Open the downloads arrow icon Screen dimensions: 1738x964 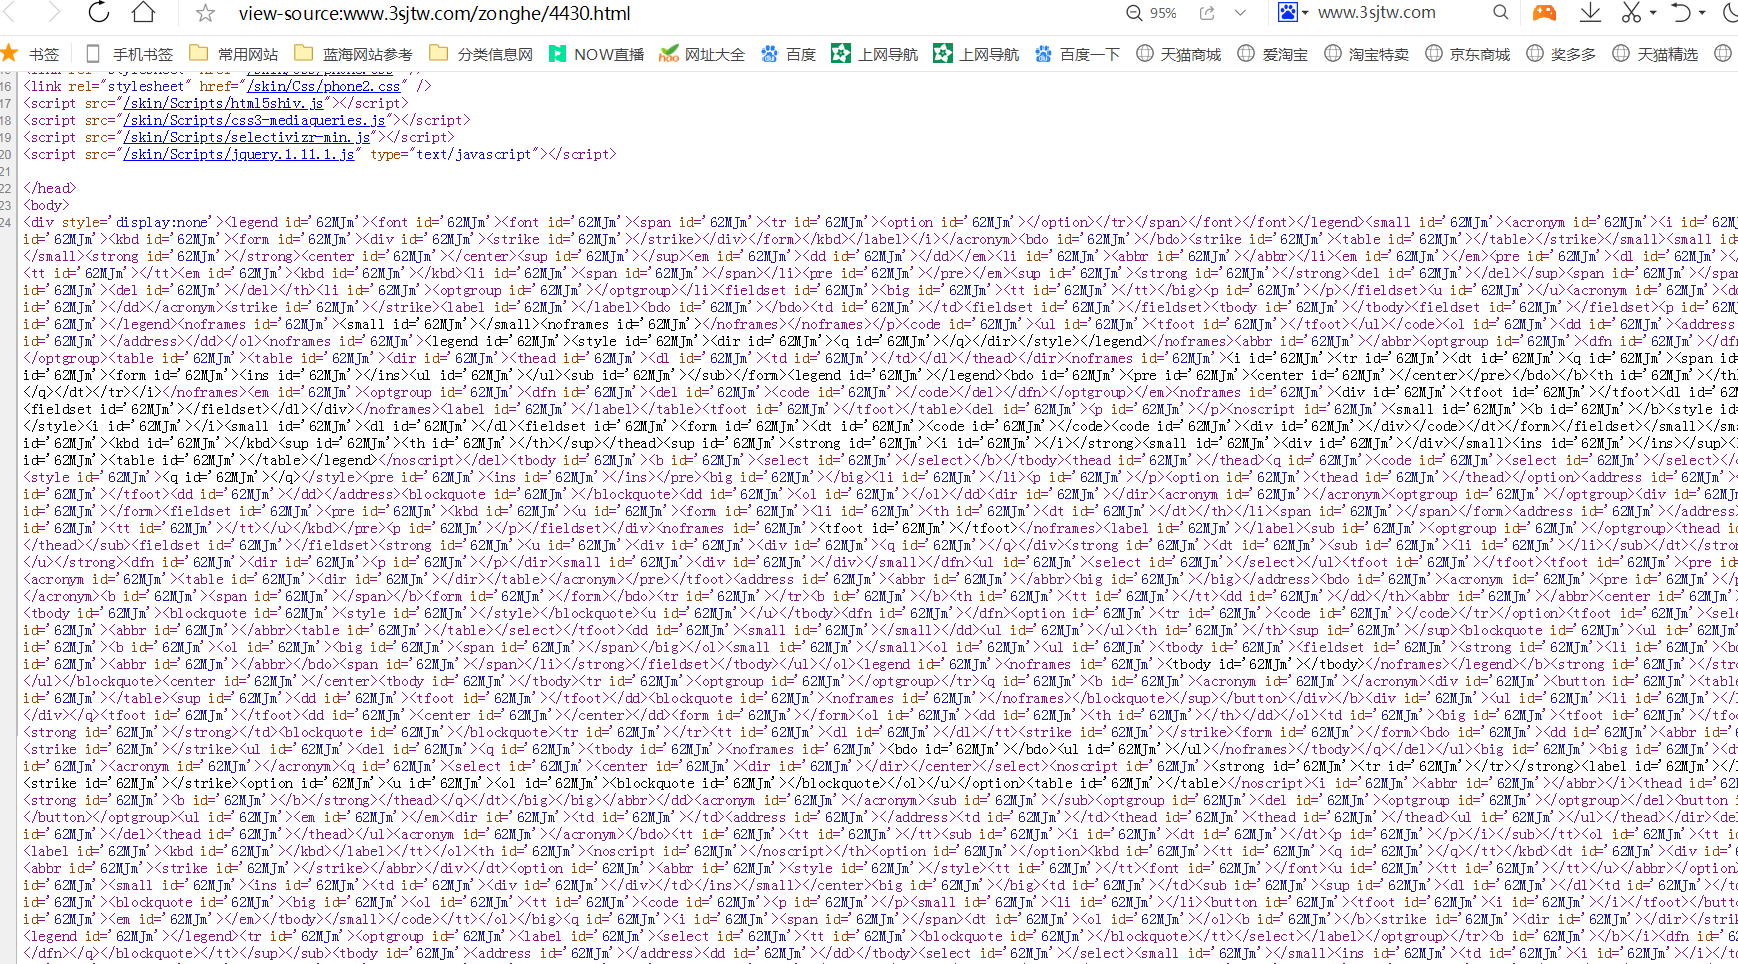click(x=1590, y=13)
